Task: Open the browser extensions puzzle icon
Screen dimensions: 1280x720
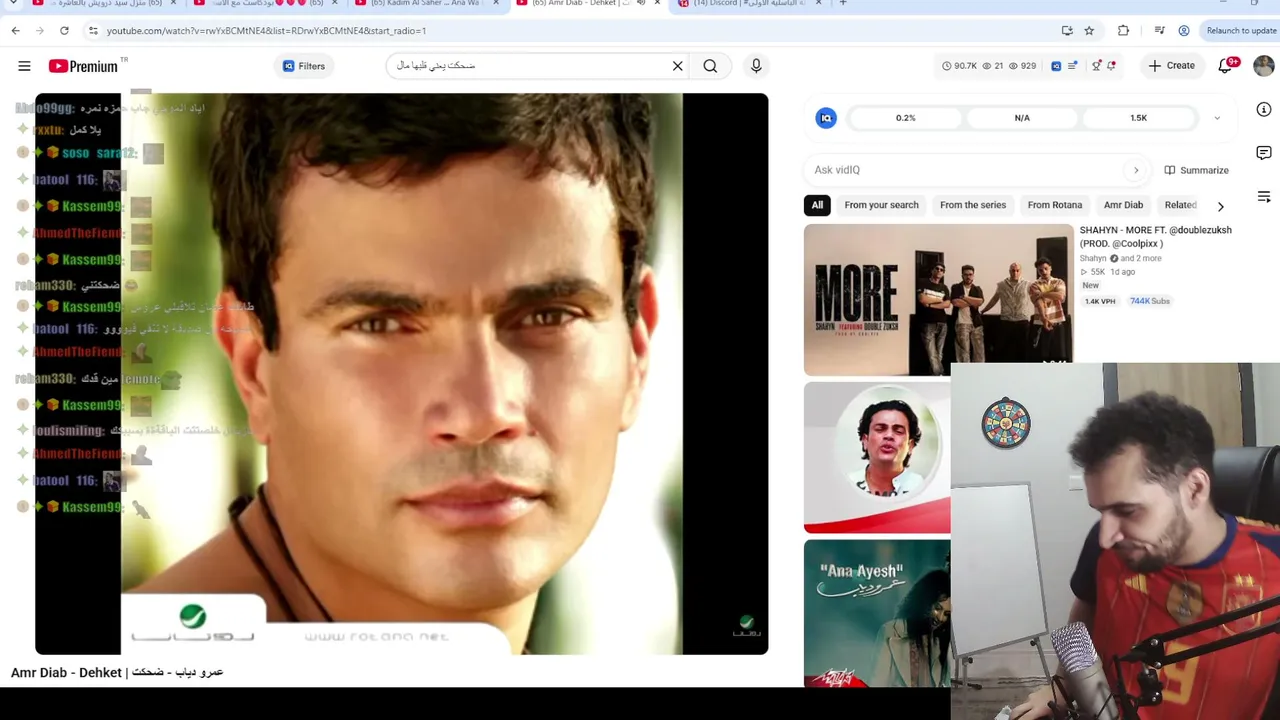Action: [1123, 31]
